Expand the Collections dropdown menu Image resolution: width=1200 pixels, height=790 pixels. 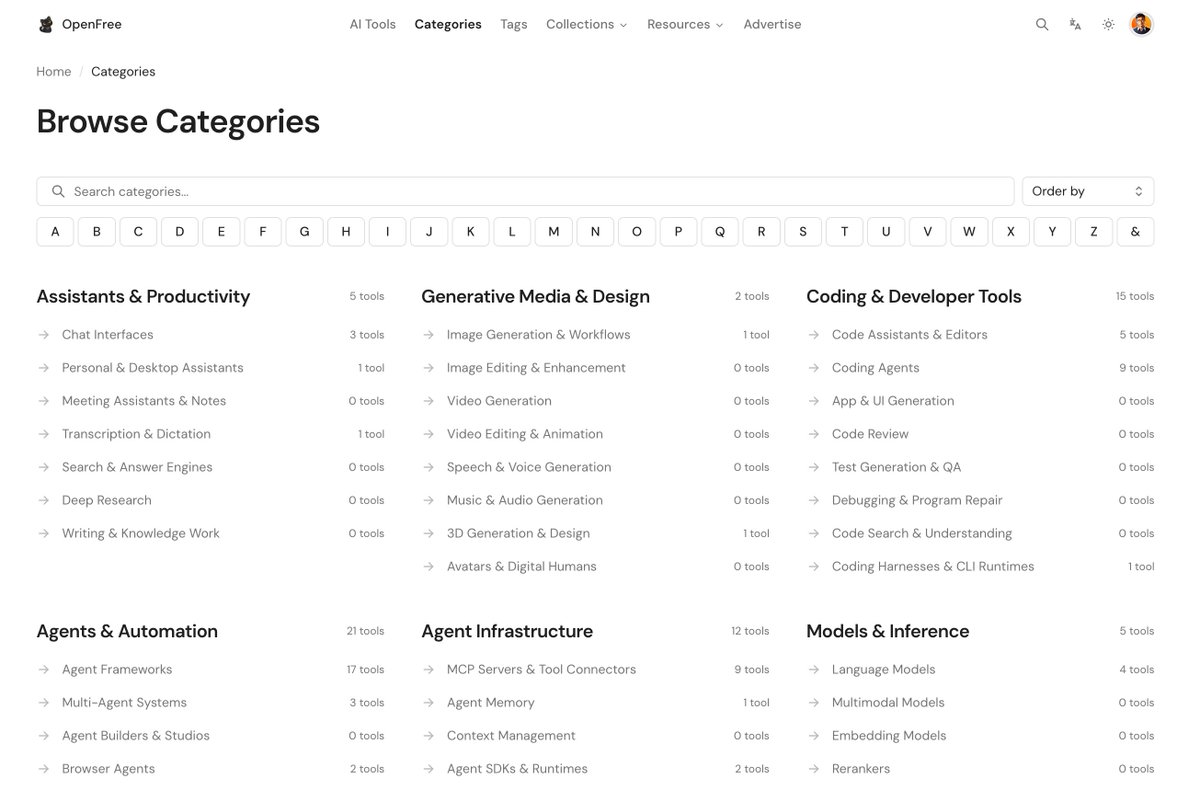coord(587,24)
